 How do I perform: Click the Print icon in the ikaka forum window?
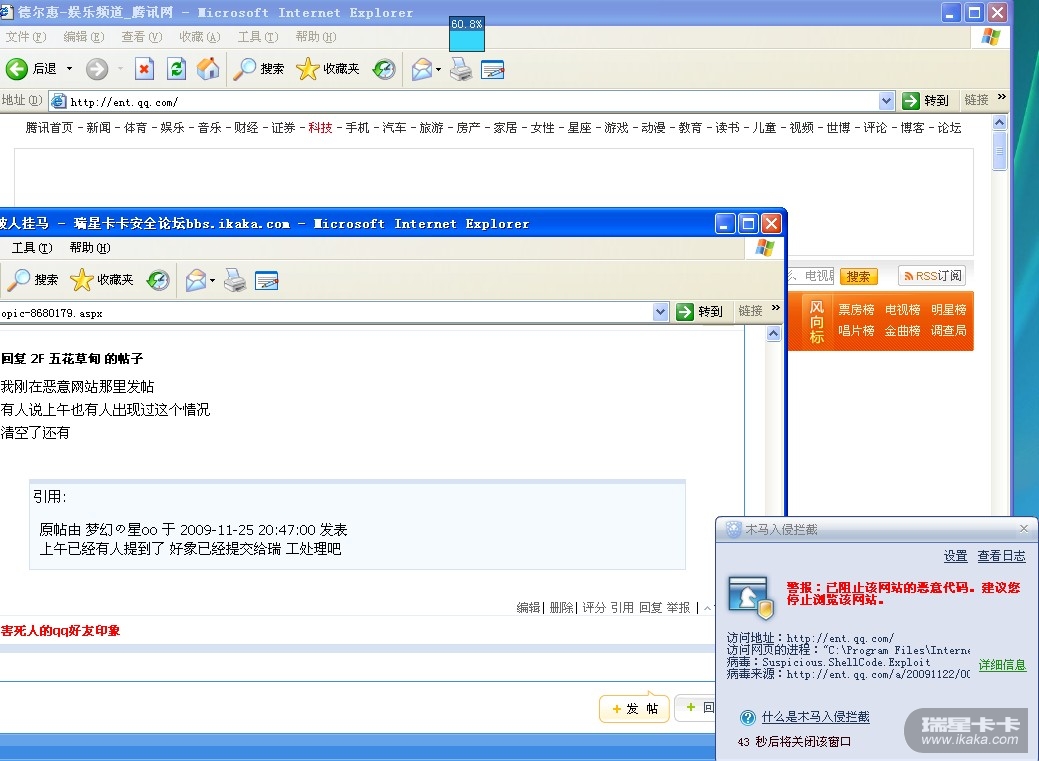tap(235, 280)
